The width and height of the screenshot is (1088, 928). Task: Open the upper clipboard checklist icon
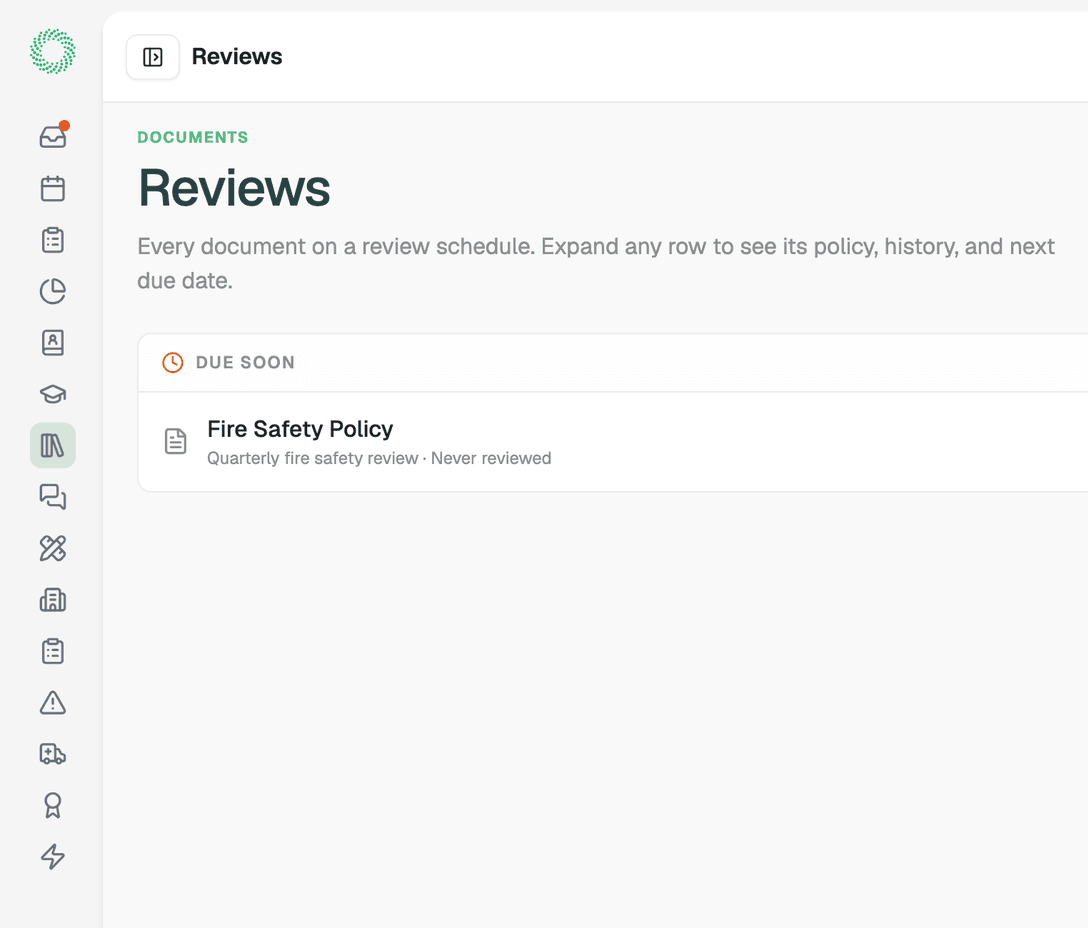tap(53, 239)
